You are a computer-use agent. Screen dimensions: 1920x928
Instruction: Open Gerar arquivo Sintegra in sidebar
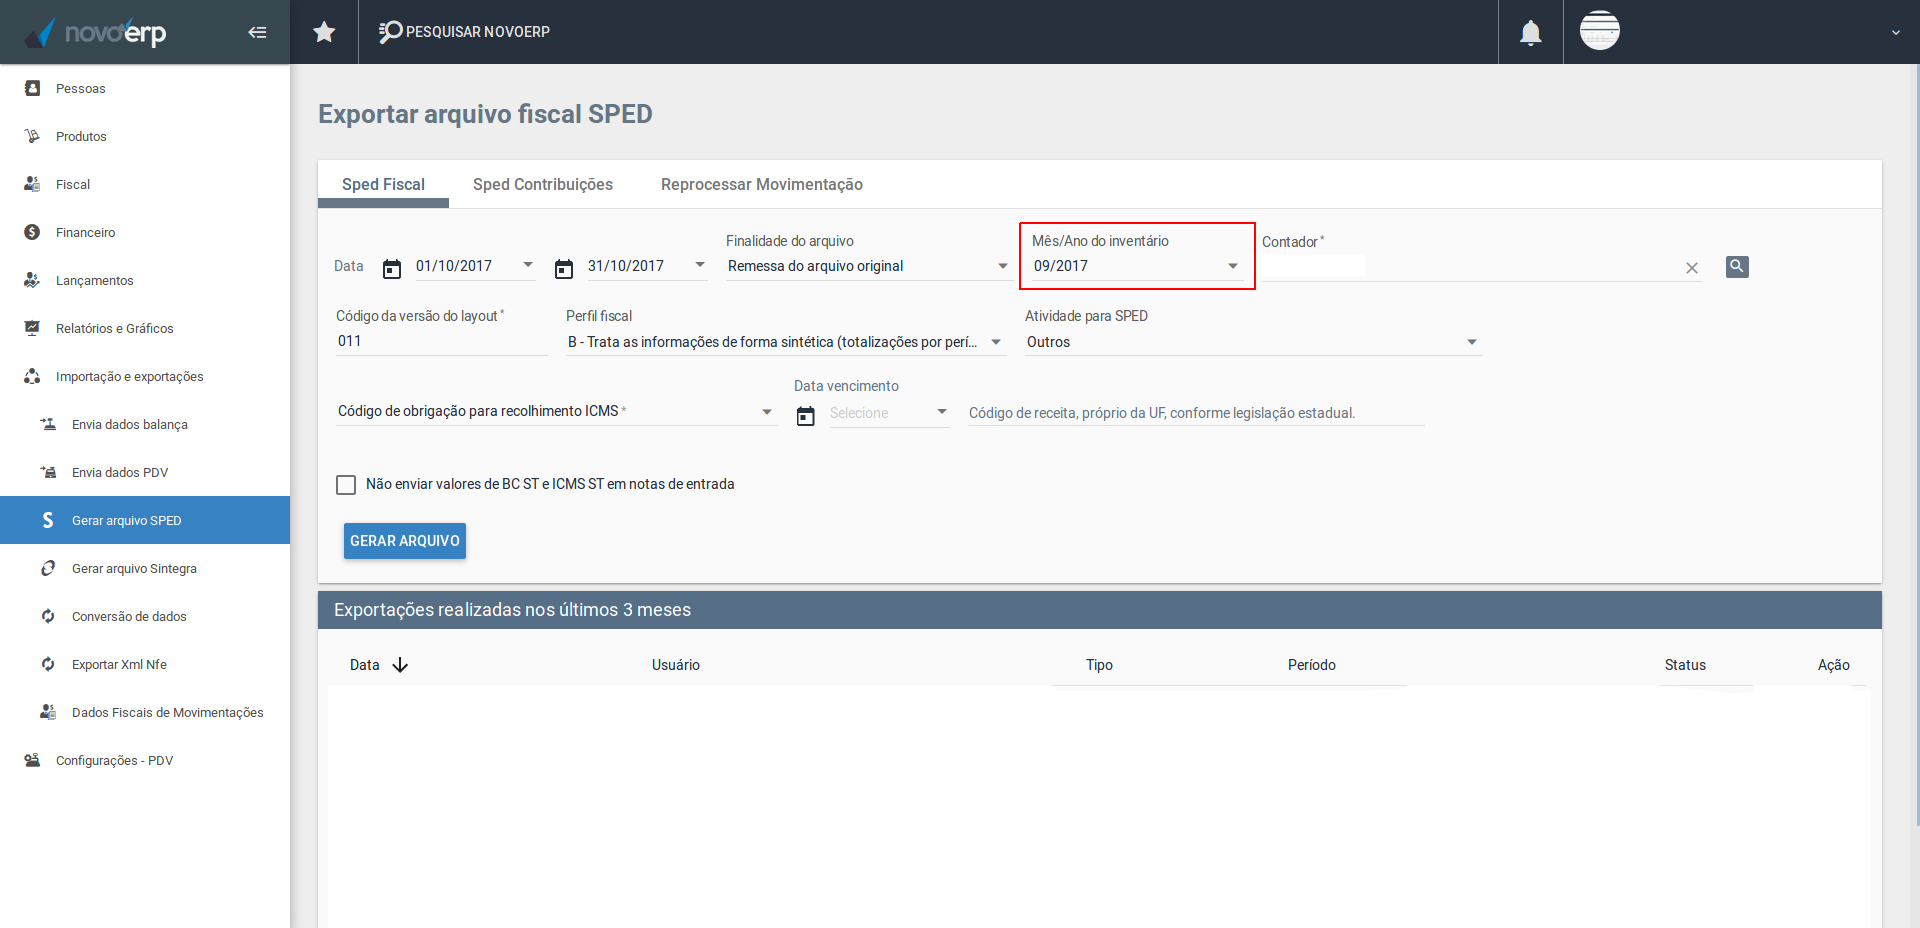[134, 569]
